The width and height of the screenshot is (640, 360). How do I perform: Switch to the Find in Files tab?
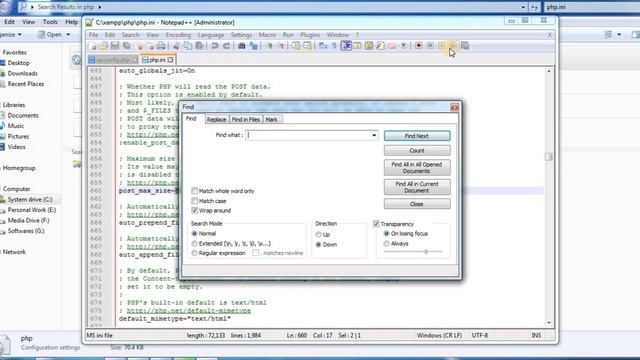(x=246, y=120)
